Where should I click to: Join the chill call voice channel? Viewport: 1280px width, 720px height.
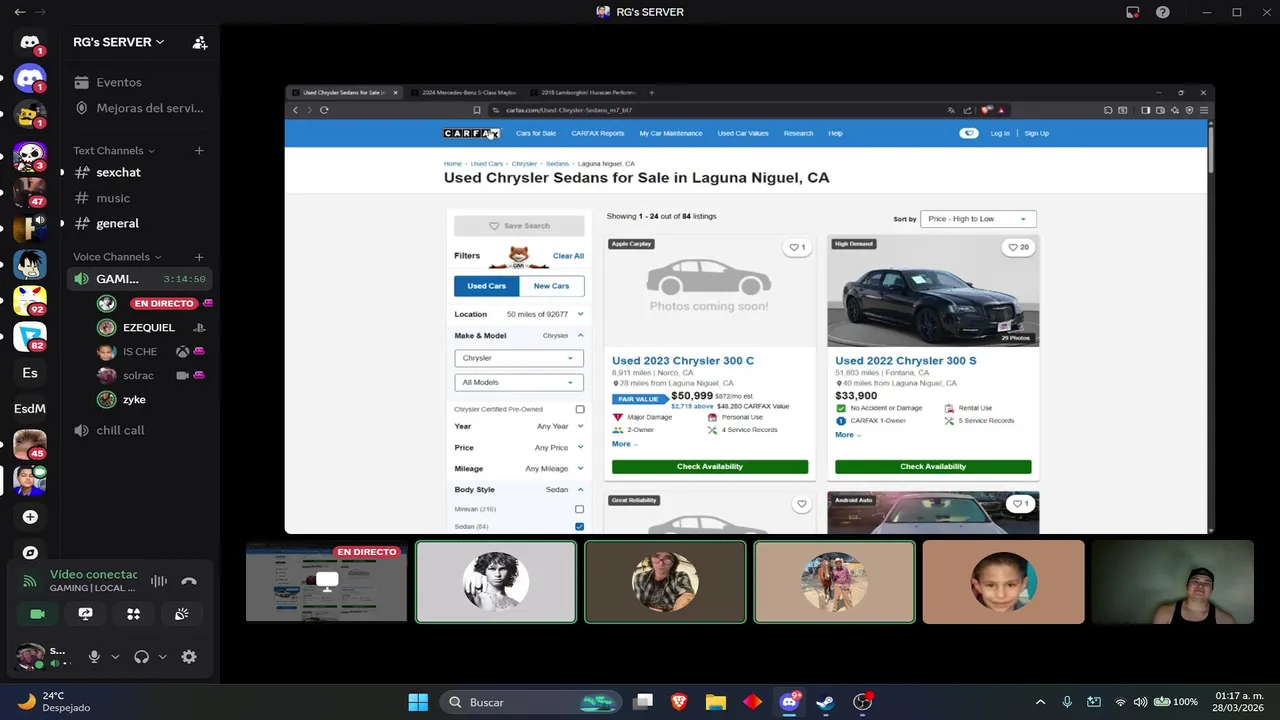[140, 430]
